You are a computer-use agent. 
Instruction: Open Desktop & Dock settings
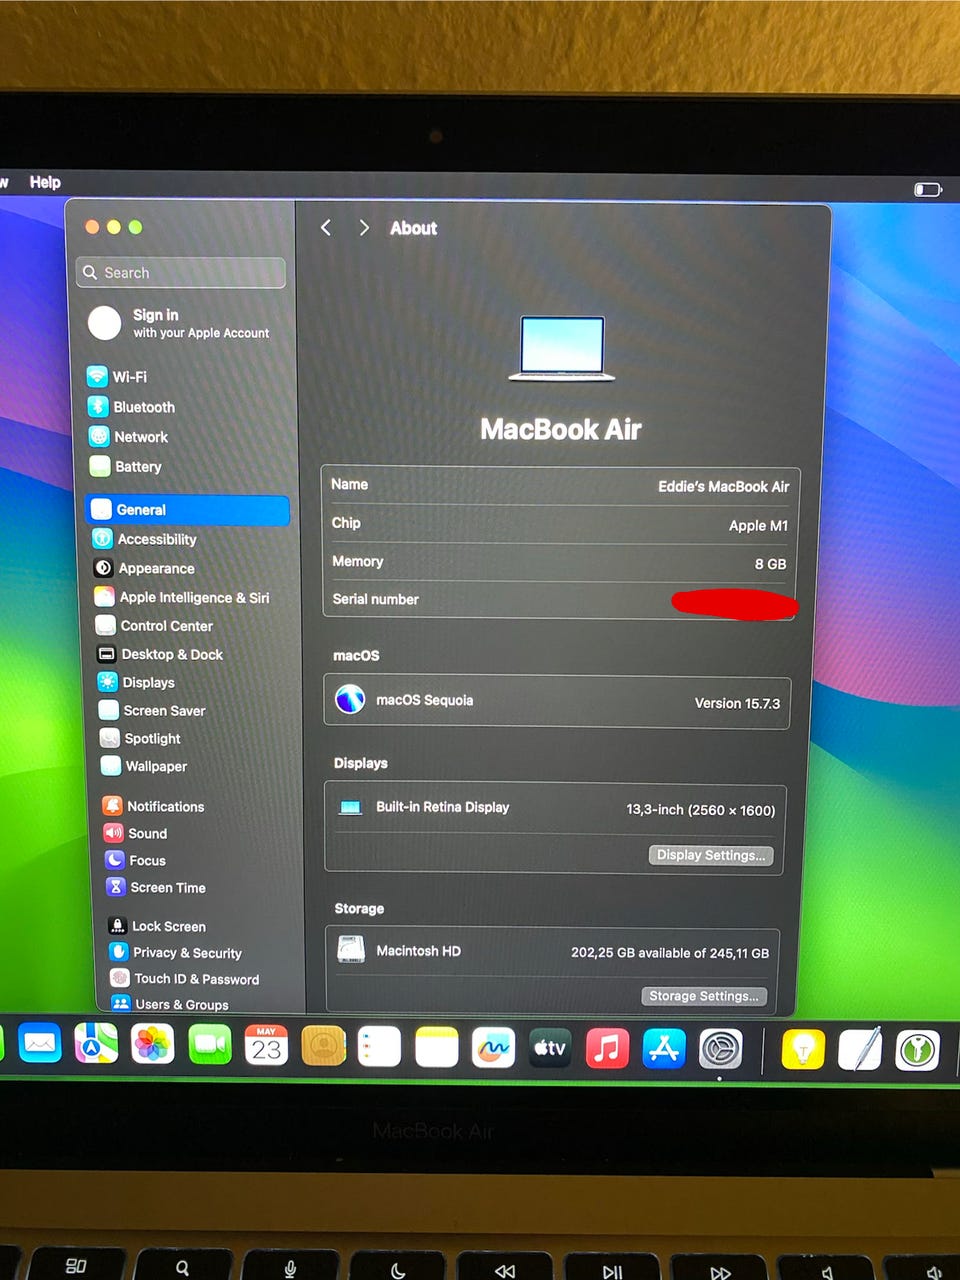click(161, 654)
